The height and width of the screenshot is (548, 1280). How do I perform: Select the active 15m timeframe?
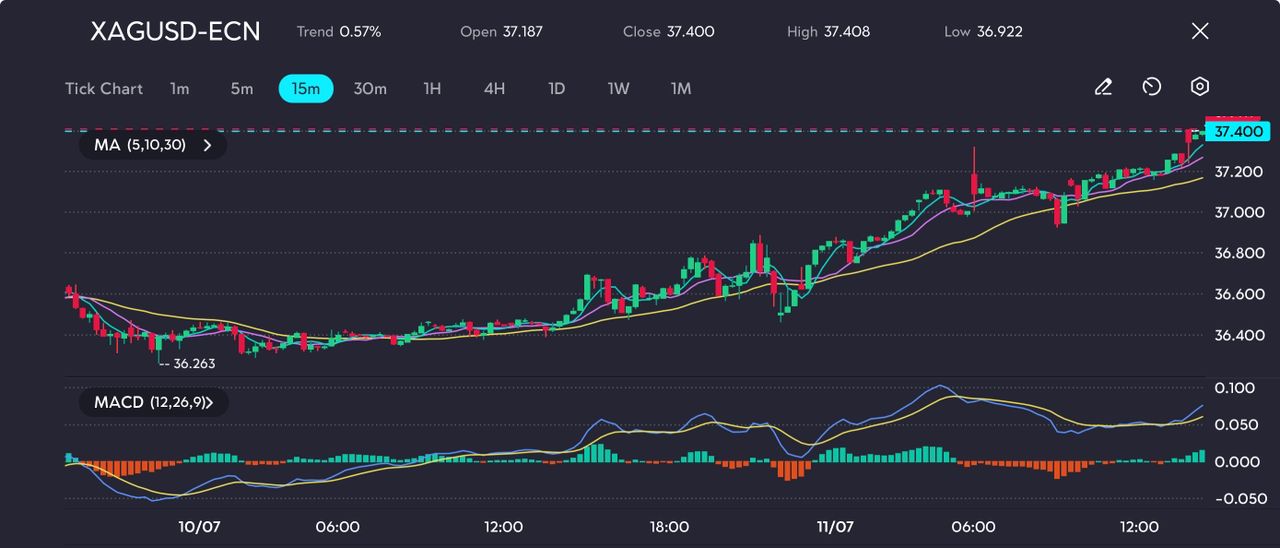[305, 89]
